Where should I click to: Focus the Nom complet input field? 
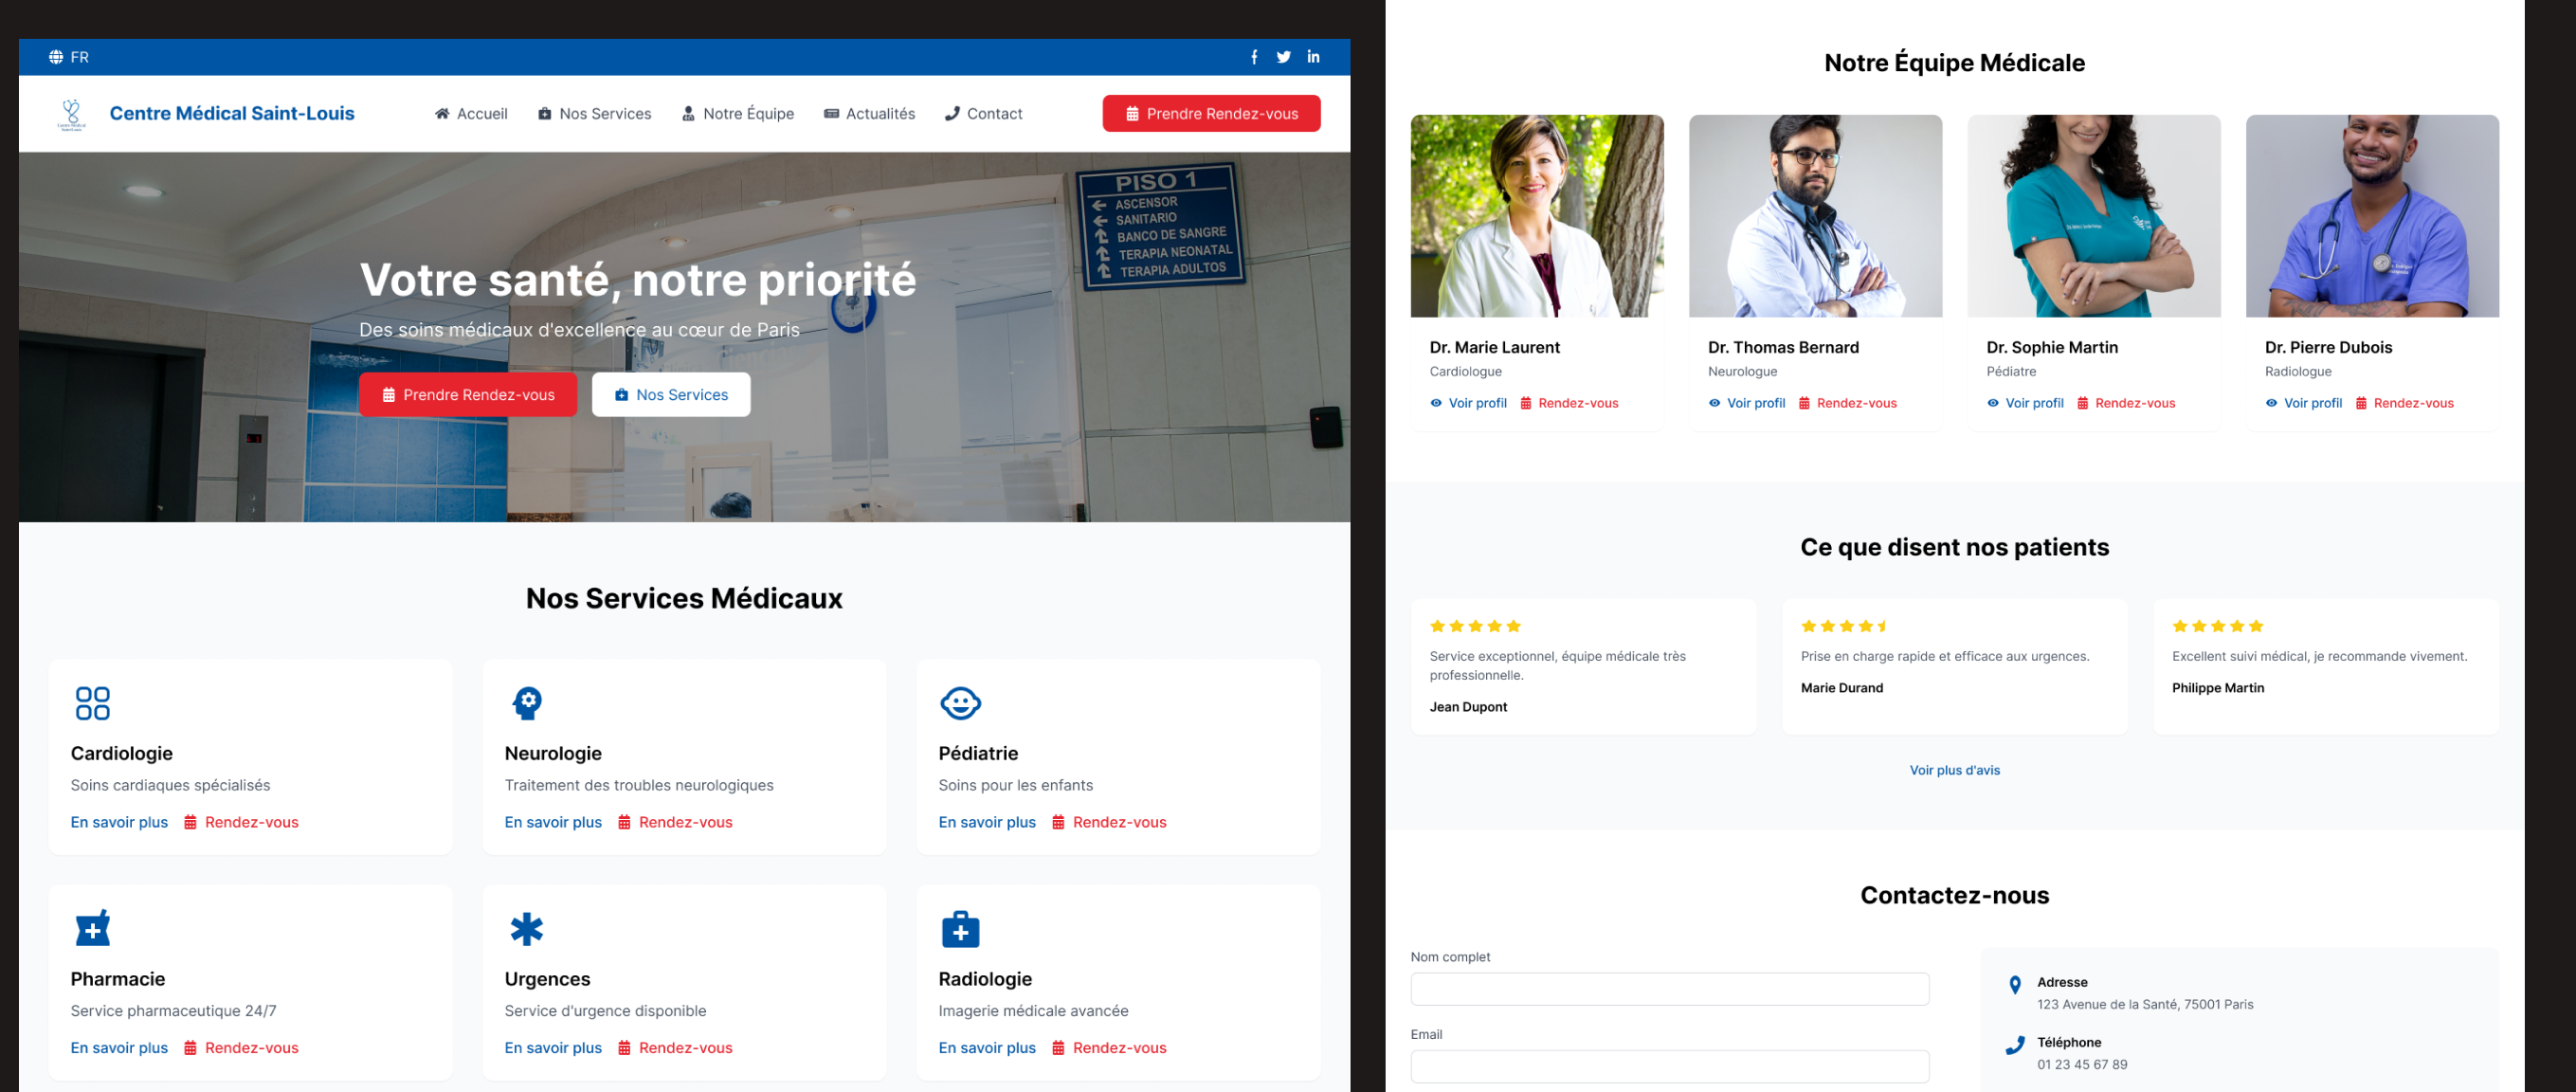coord(1669,989)
